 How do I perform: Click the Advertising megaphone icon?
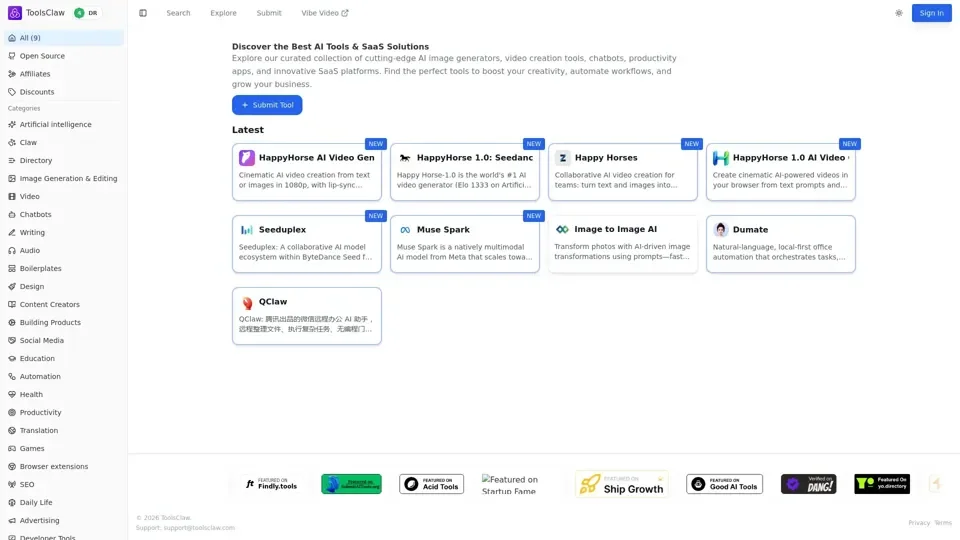(x=12, y=521)
